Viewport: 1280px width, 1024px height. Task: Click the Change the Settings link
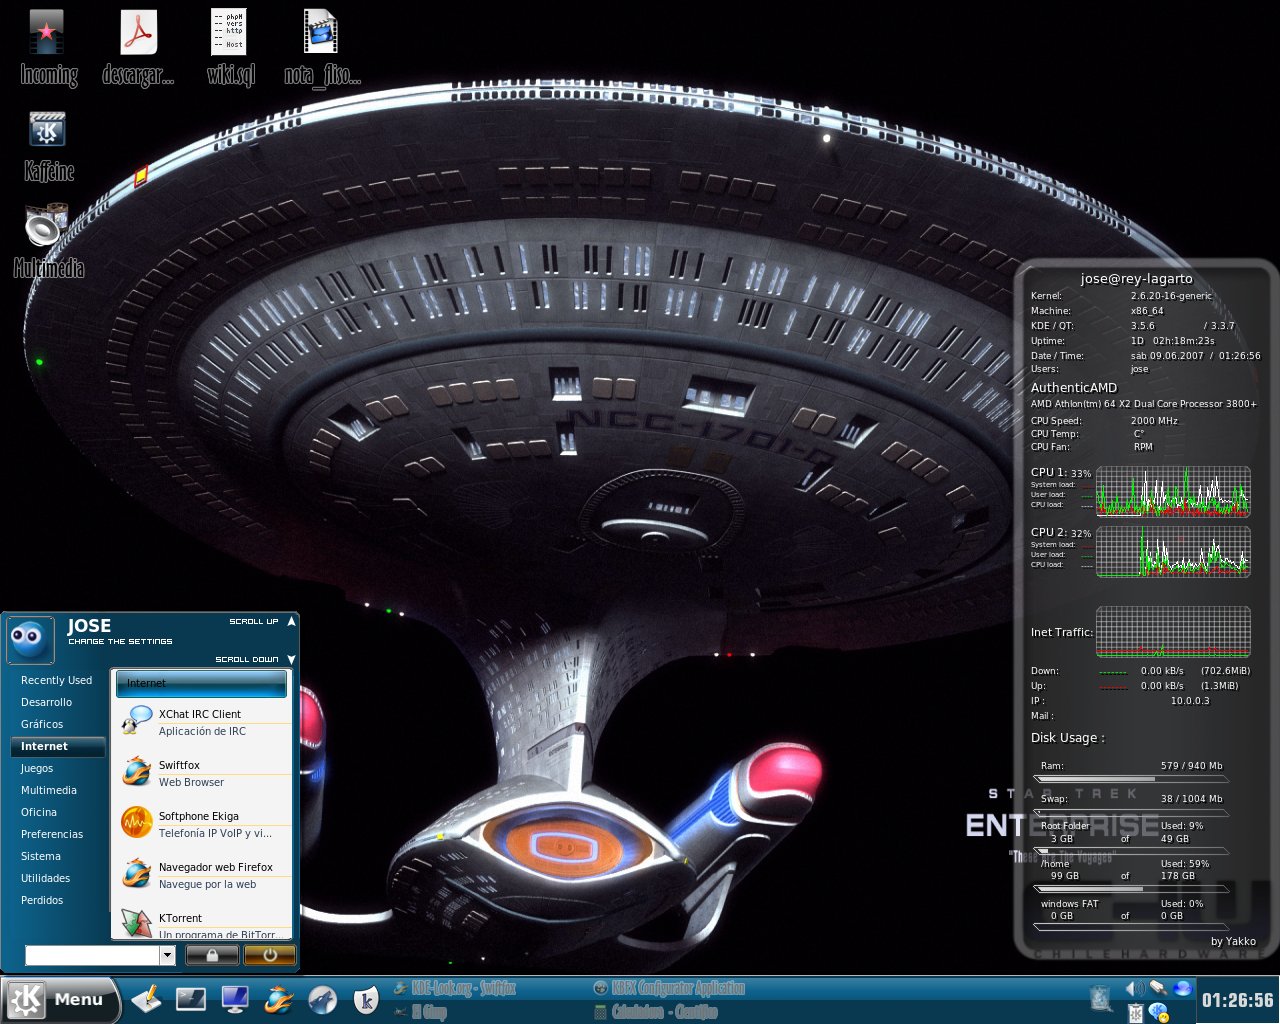(120, 641)
